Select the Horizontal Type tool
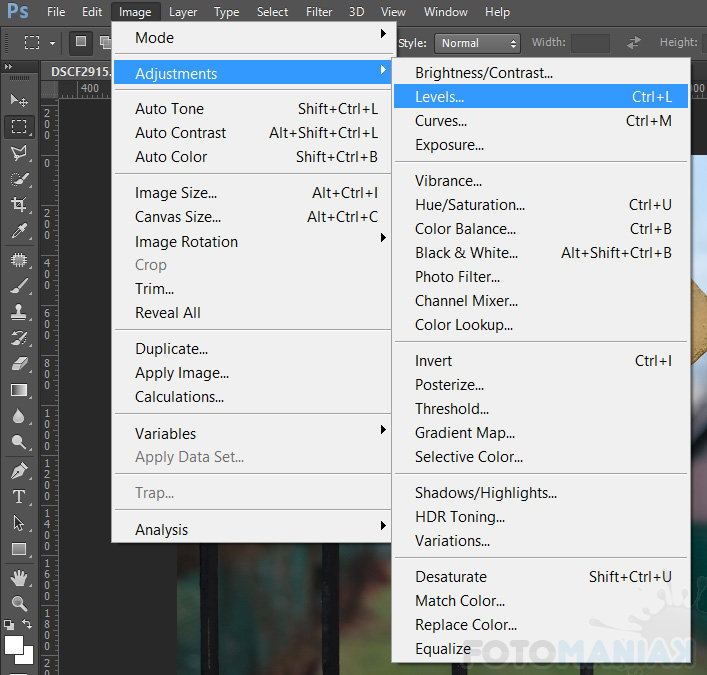The height and width of the screenshot is (675, 707). pos(19,497)
